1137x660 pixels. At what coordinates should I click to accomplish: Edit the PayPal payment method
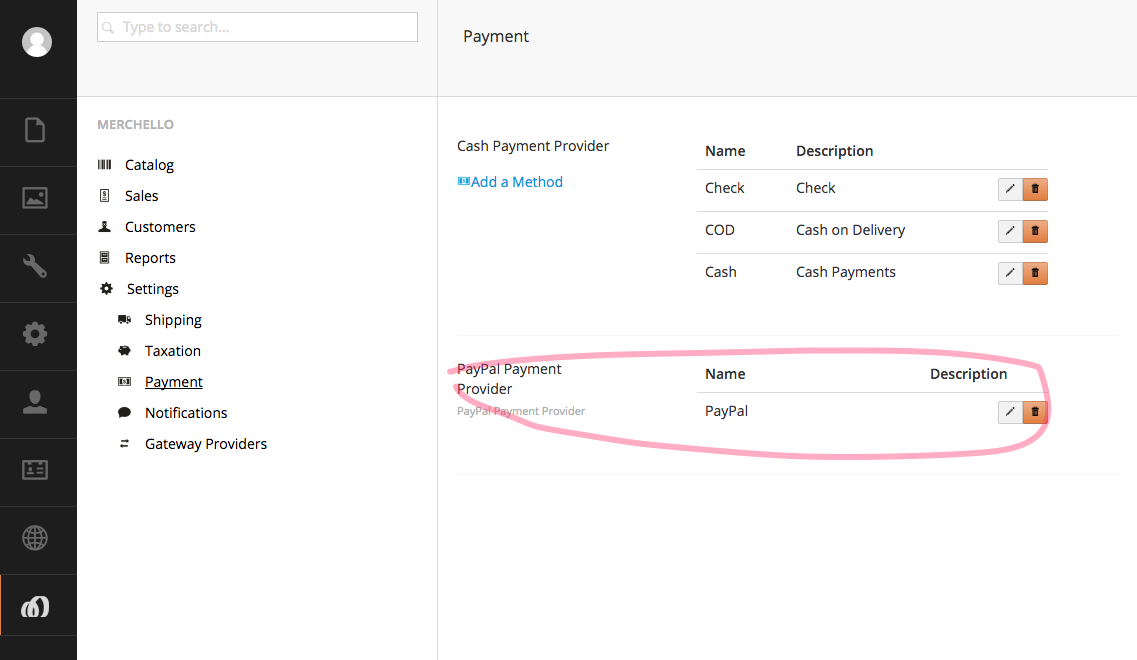tap(1010, 412)
